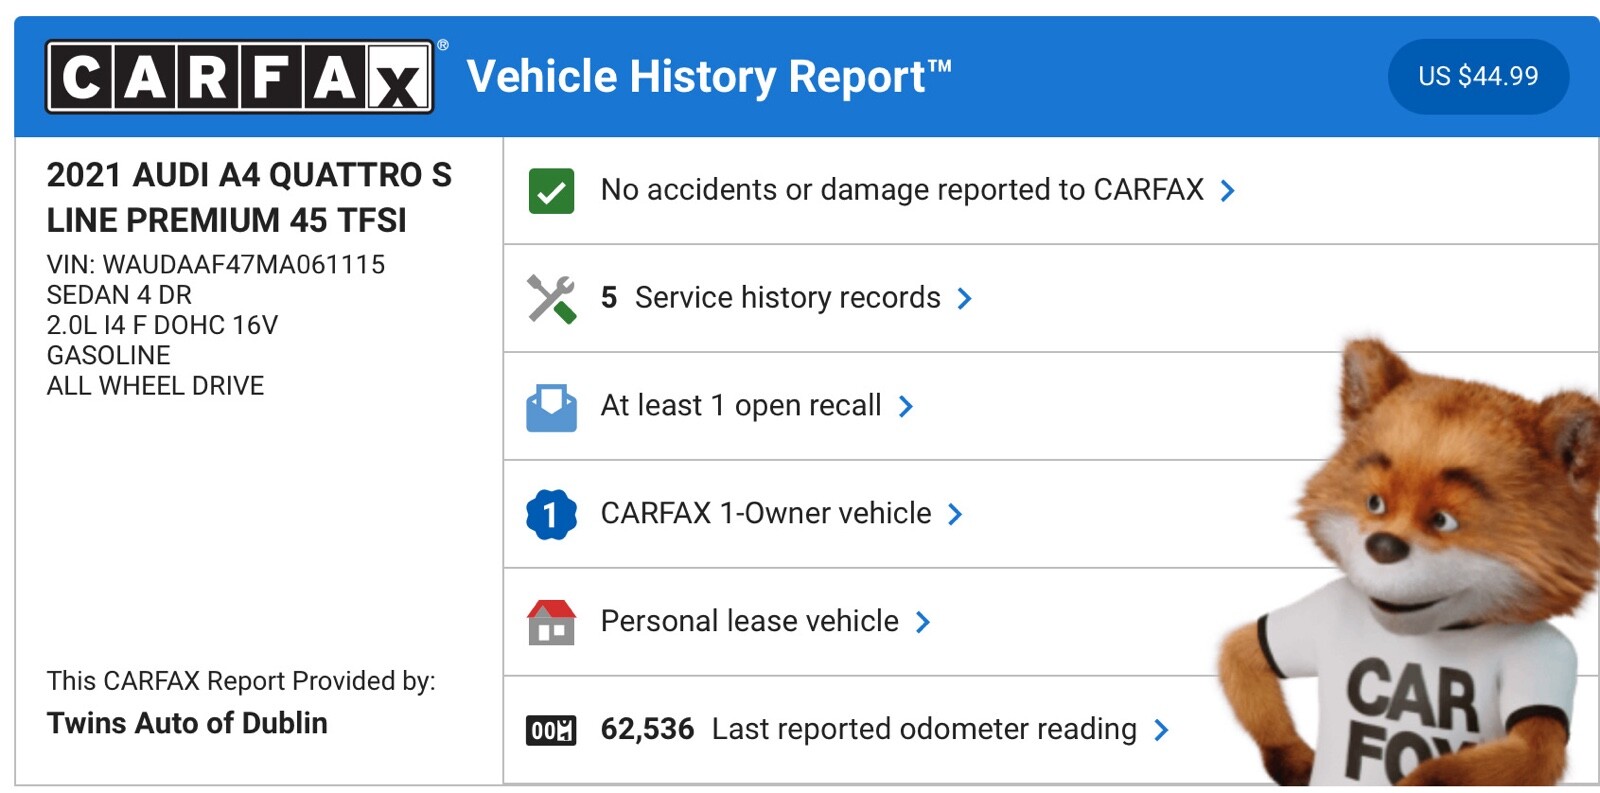This screenshot has height=793, width=1600.
Task: Click the CARFAX logo
Action: point(239,77)
